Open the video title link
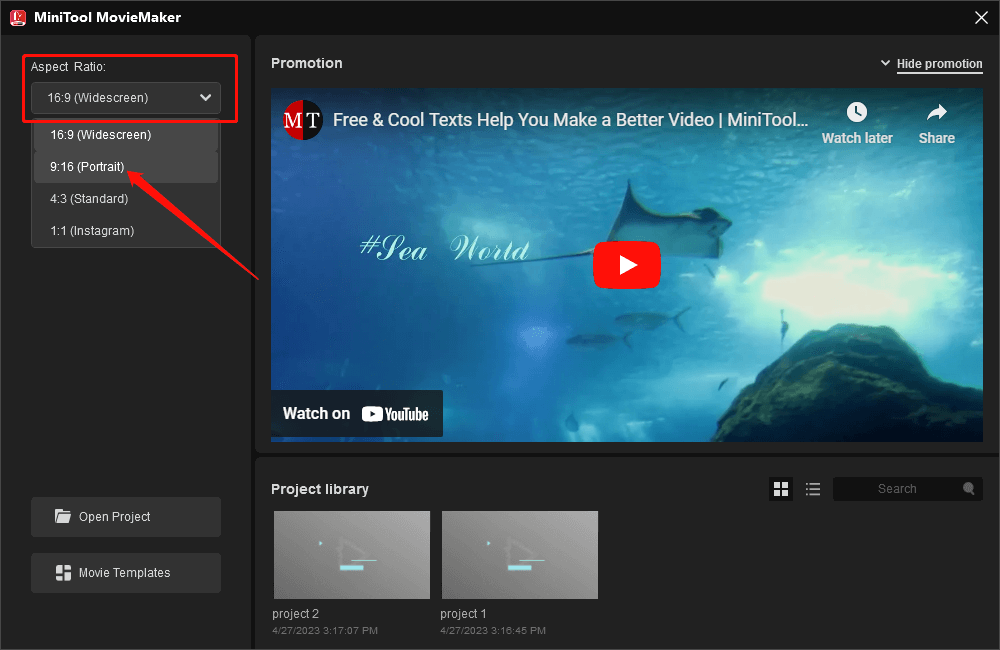The width and height of the screenshot is (1000, 650). pos(570,120)
